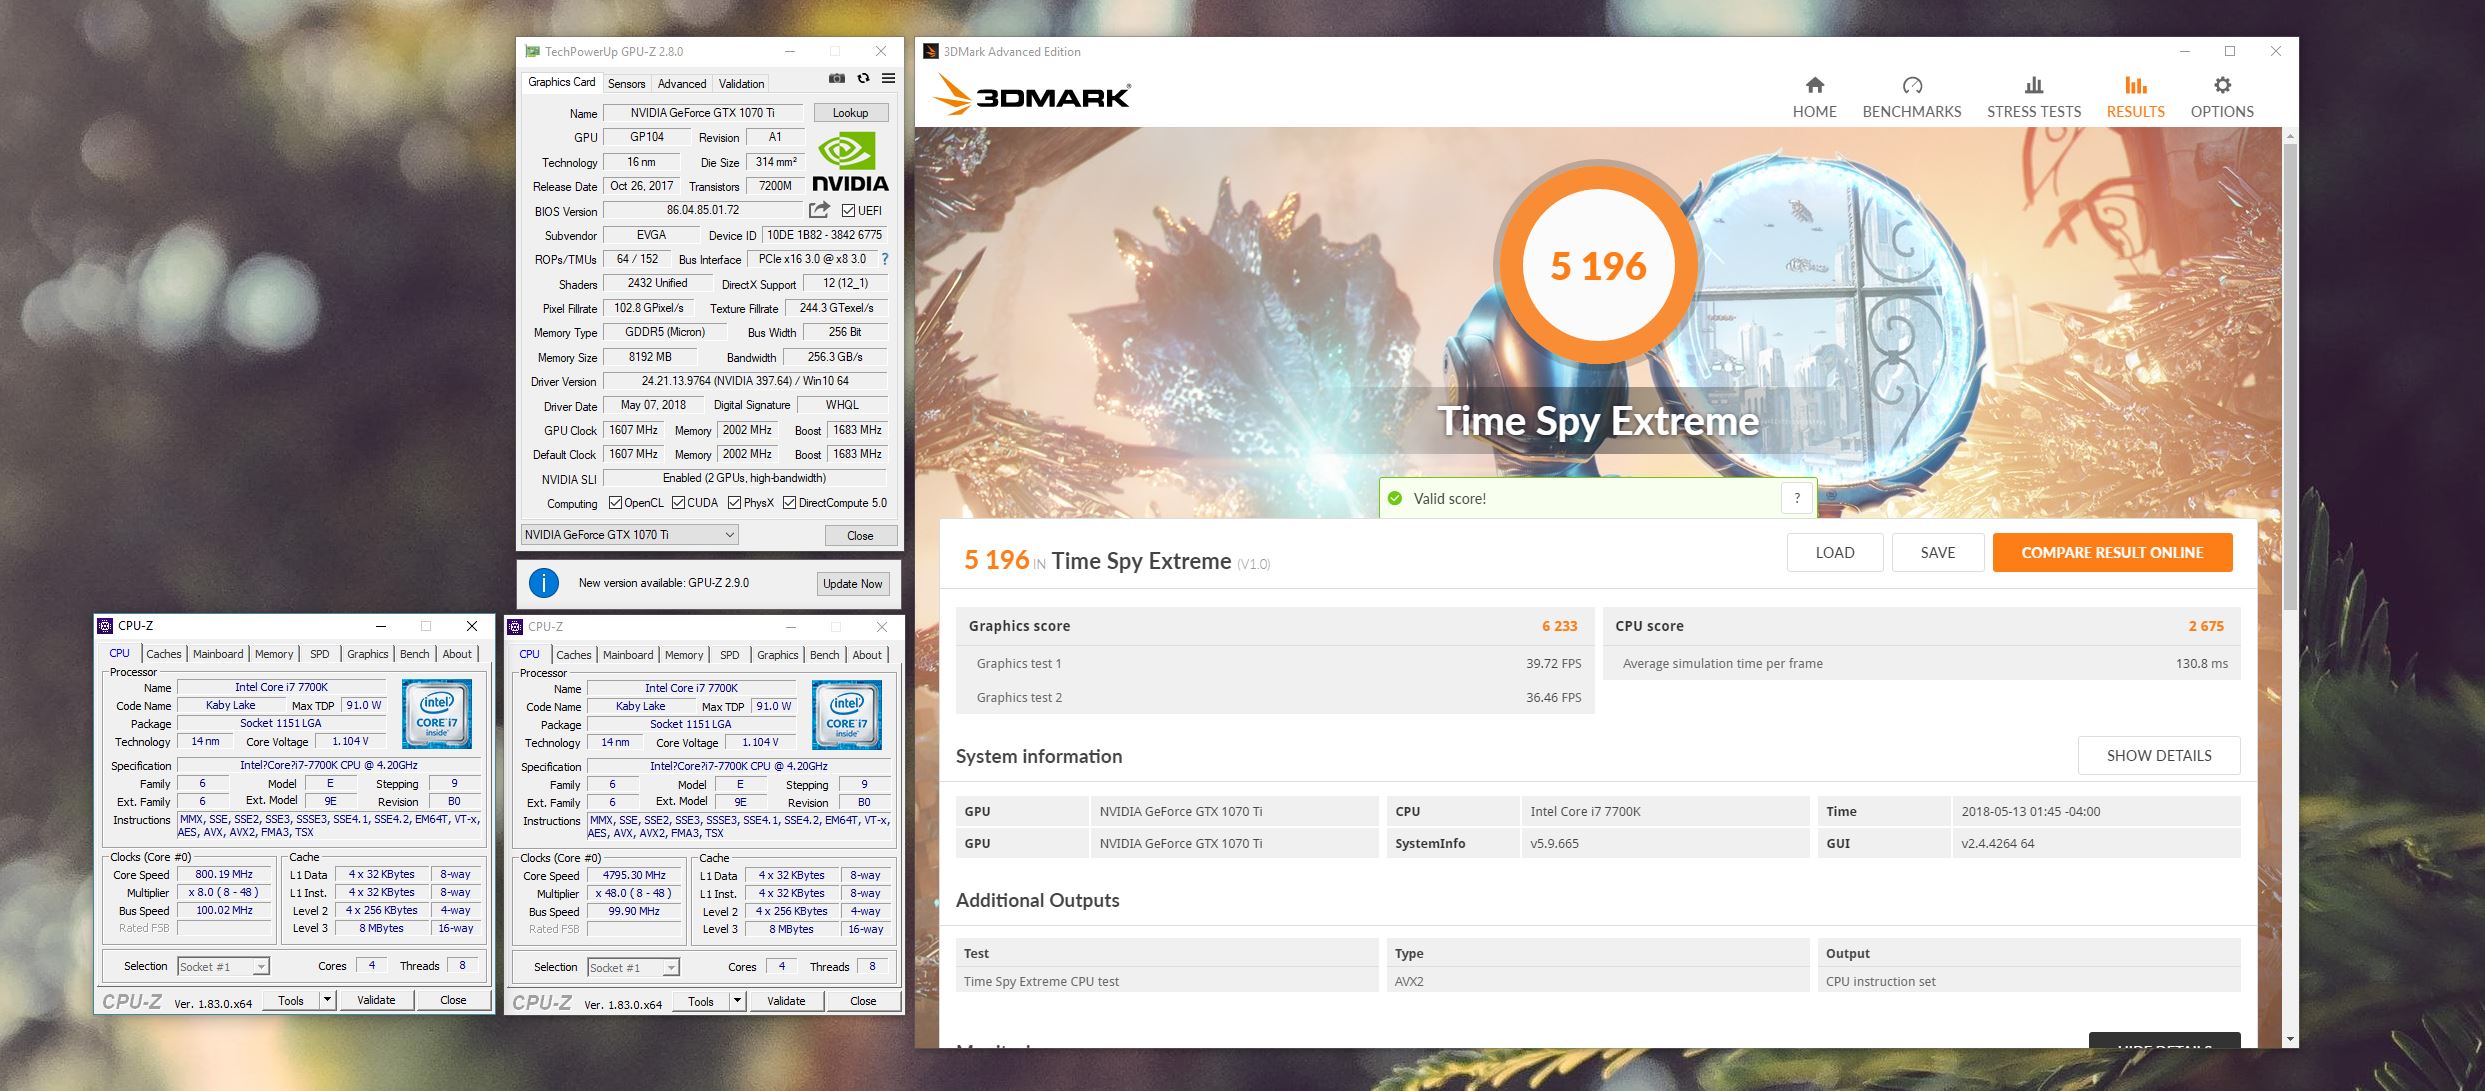Screen dimensions: 2485x1091
Task: Open Mainboard tab in left CPU-Z
Action: tap(218, 654)
